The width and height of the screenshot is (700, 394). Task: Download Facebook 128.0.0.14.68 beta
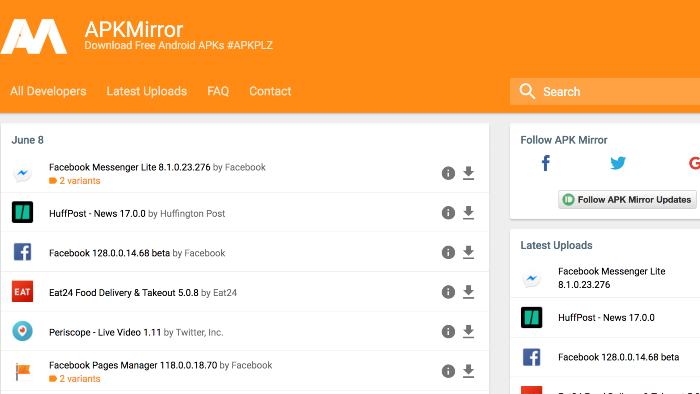[468, 253]
